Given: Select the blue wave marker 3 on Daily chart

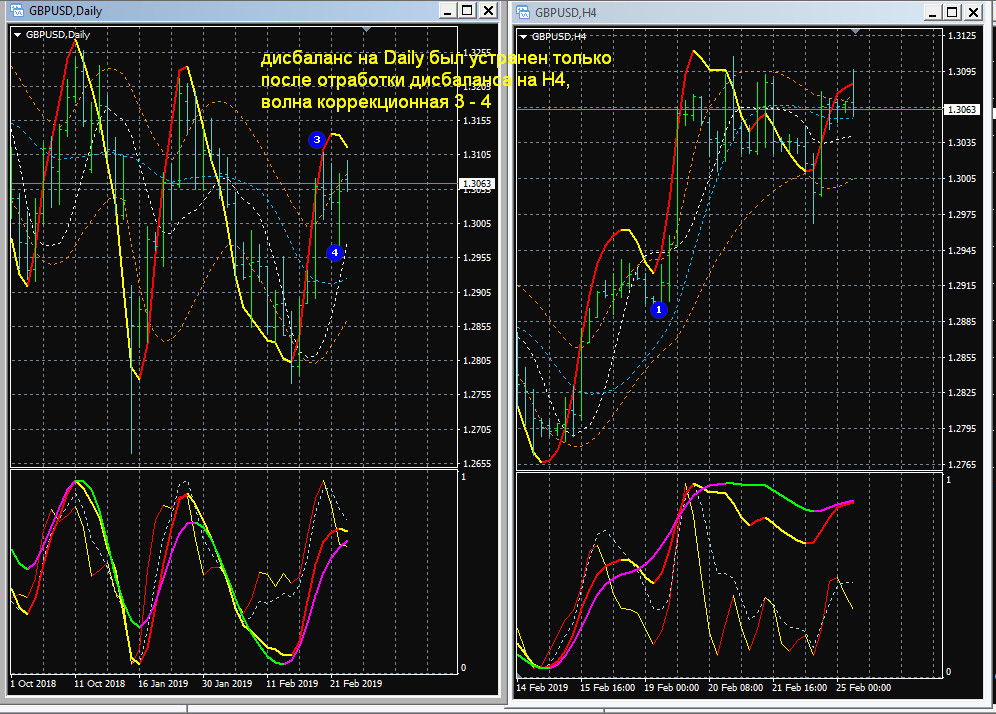Looking at the screenshot, I should coord(317,140).
